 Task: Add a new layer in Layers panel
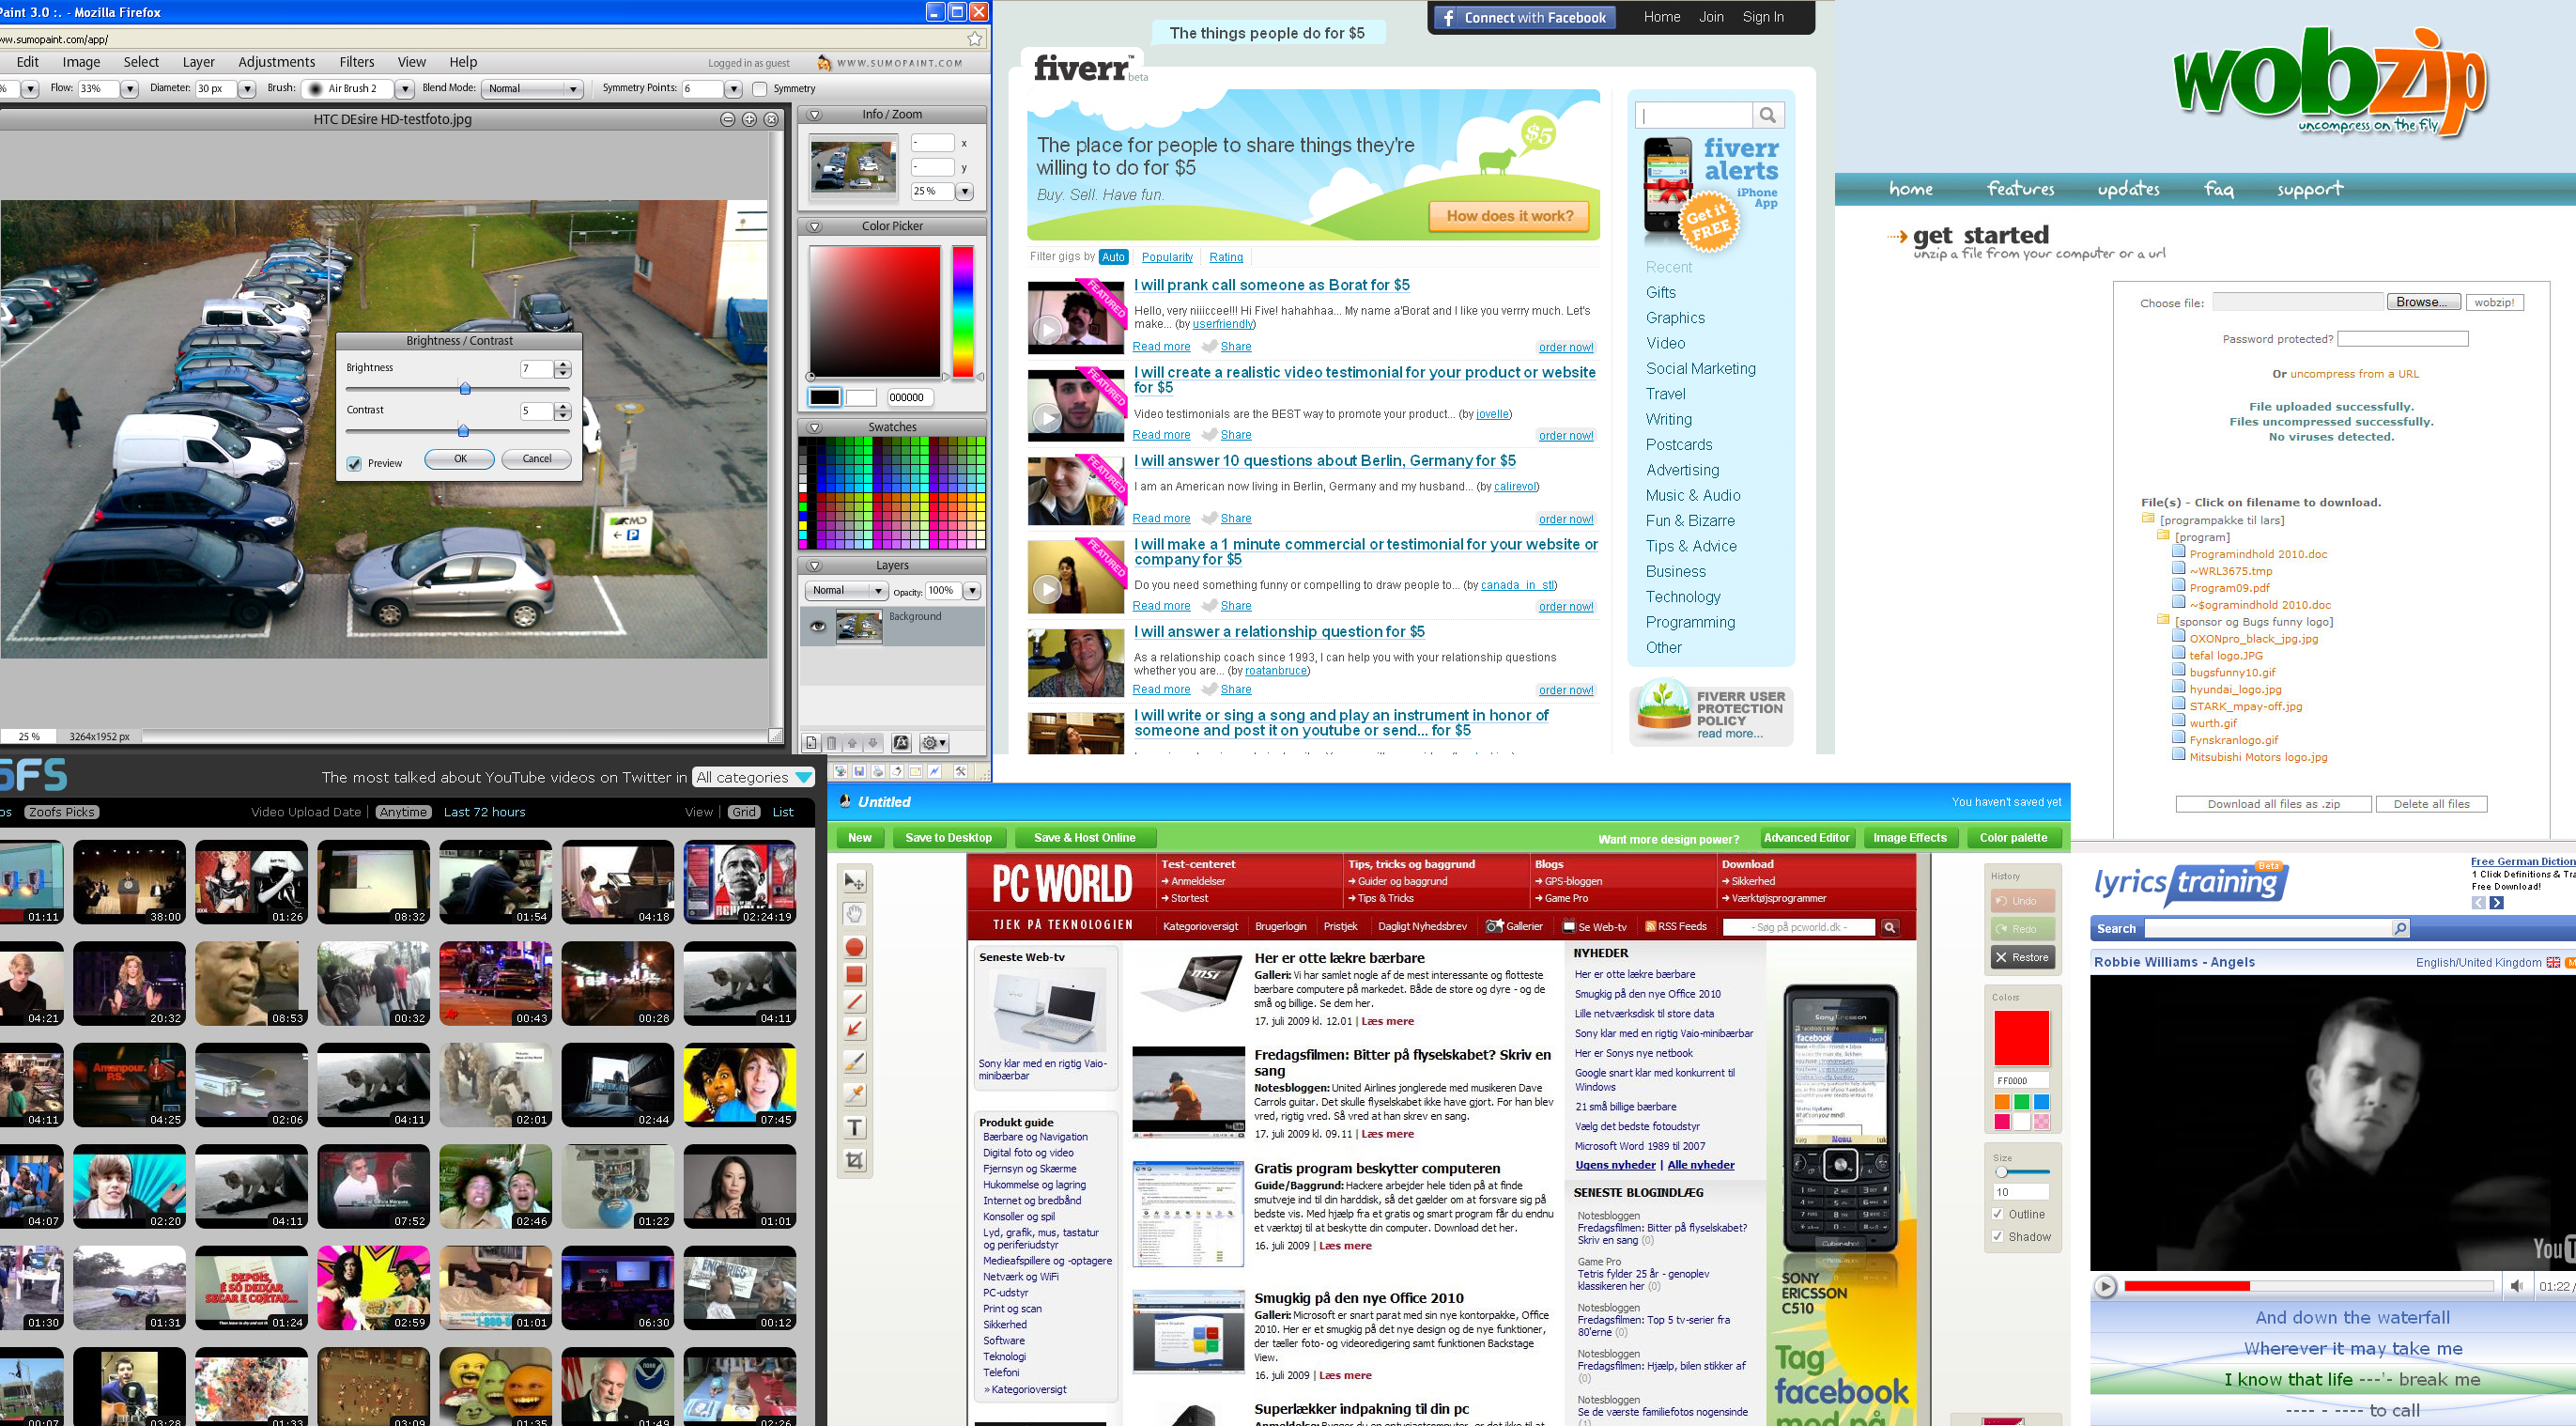811,743
